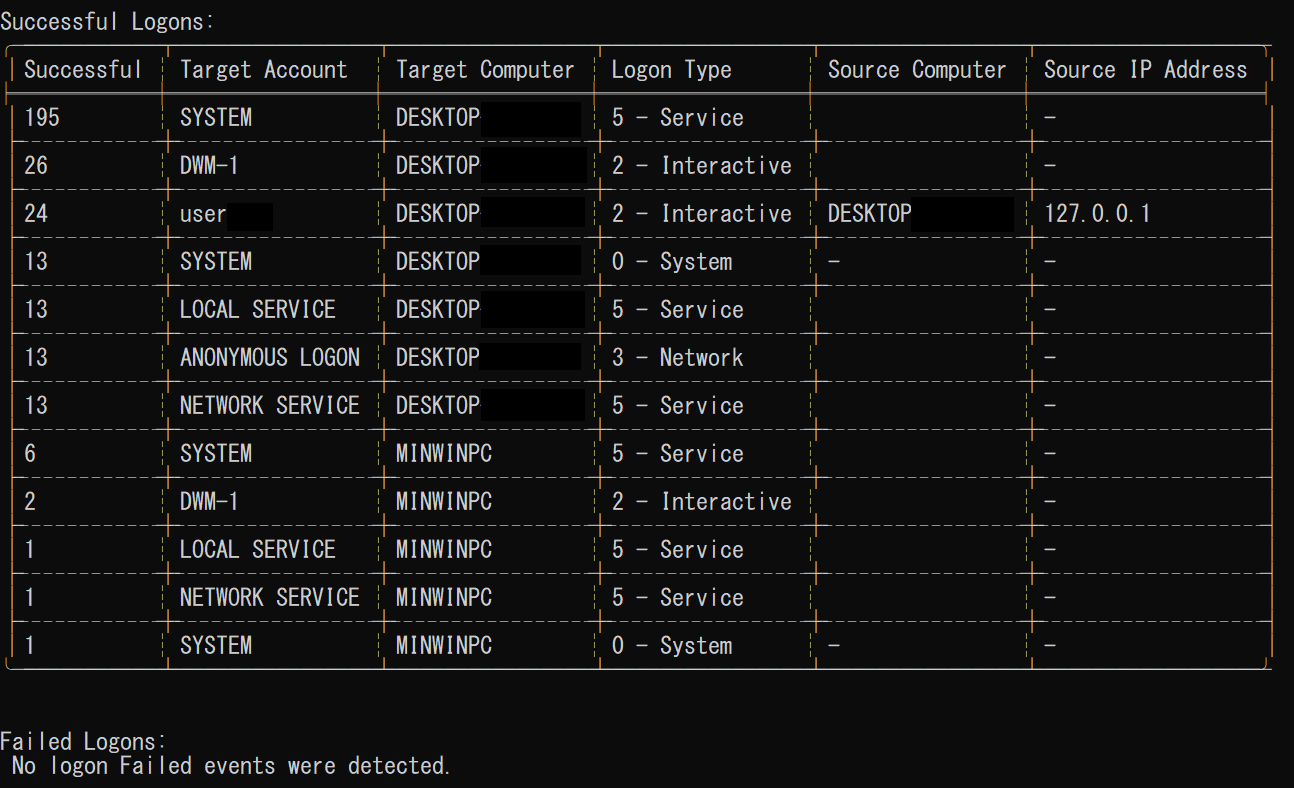The width and height of the screenshot is (1294, 788).
Task: Click the 'Logon Type' column header
Action: [x=671, y=70]
